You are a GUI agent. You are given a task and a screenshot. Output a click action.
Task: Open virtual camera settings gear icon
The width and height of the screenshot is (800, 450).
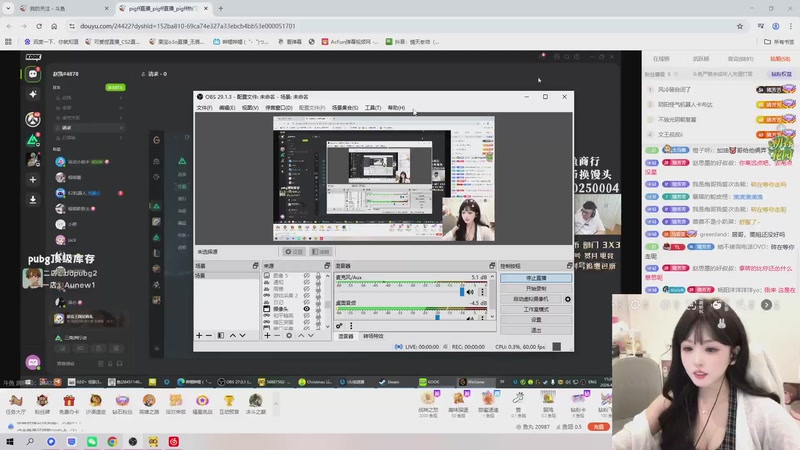(567, 299)
